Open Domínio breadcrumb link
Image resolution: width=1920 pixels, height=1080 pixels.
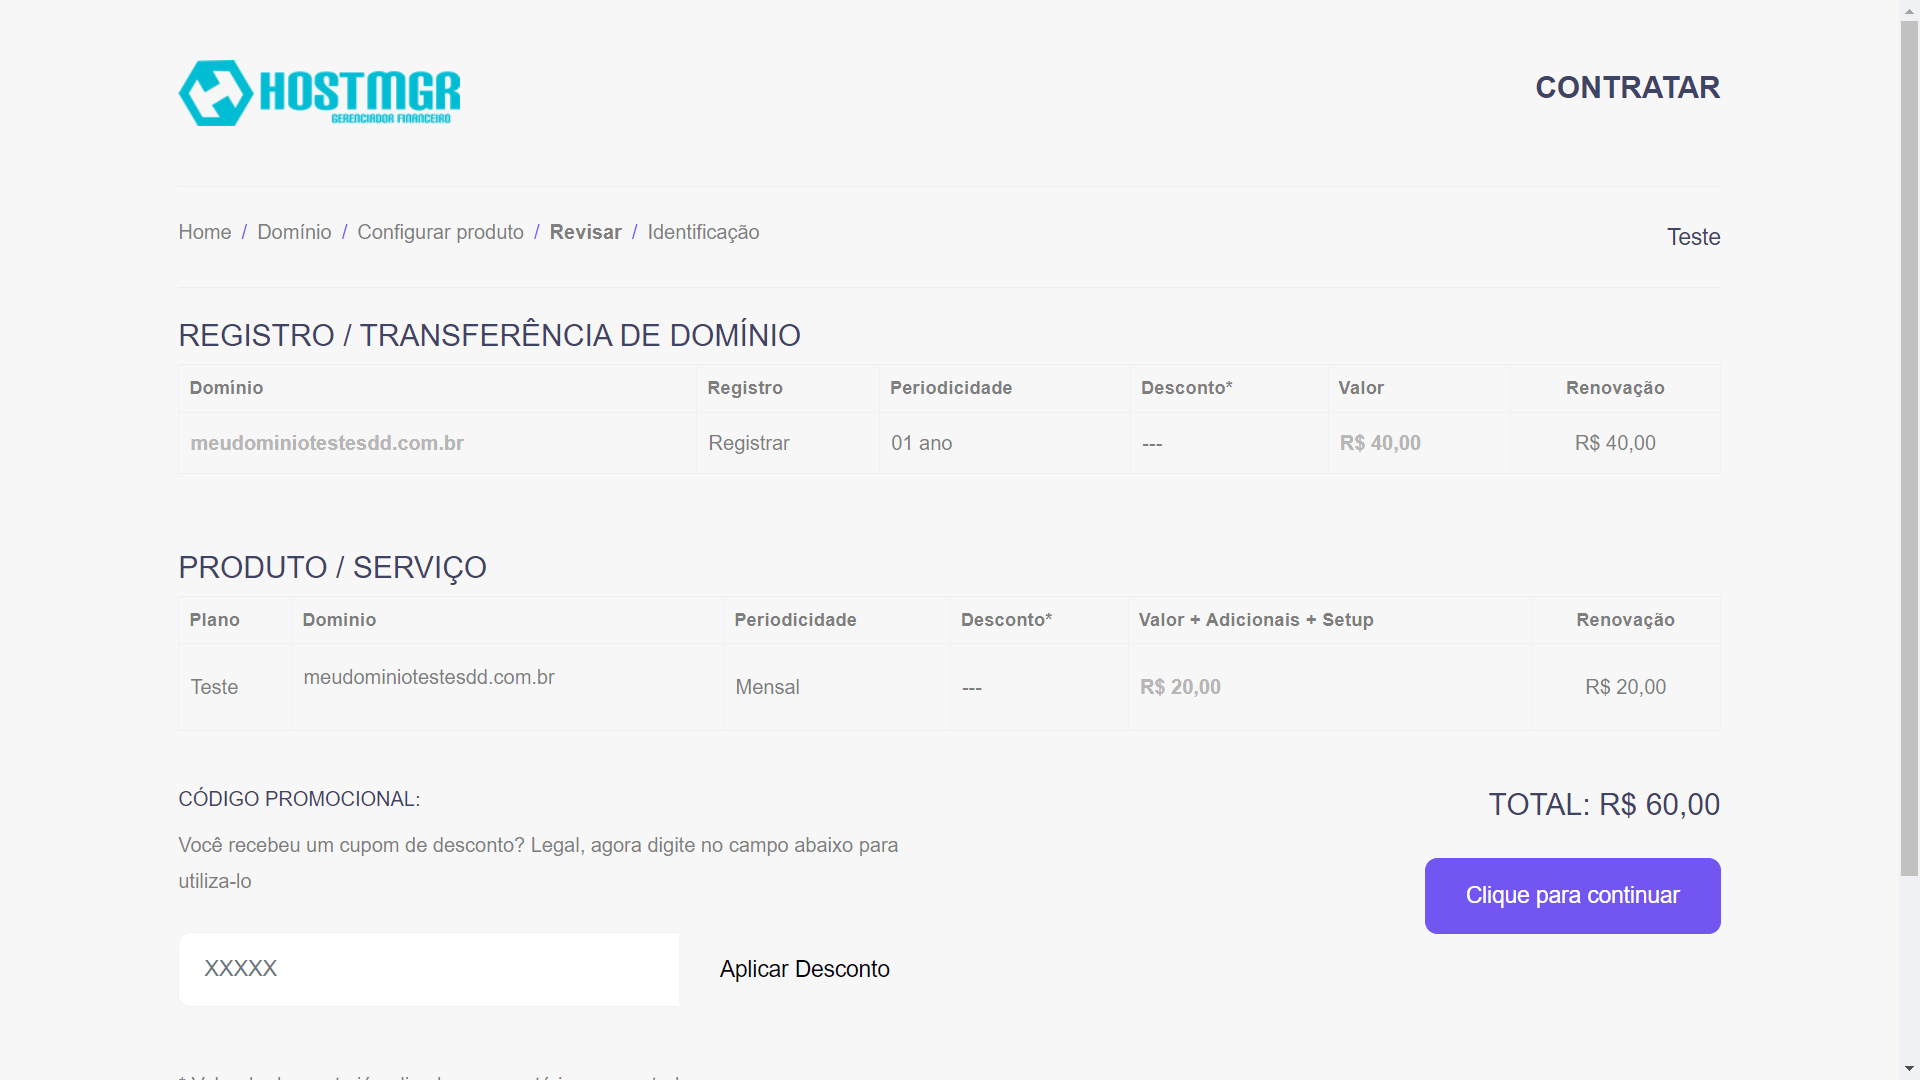pyautogui.click(x=294, y=232)
